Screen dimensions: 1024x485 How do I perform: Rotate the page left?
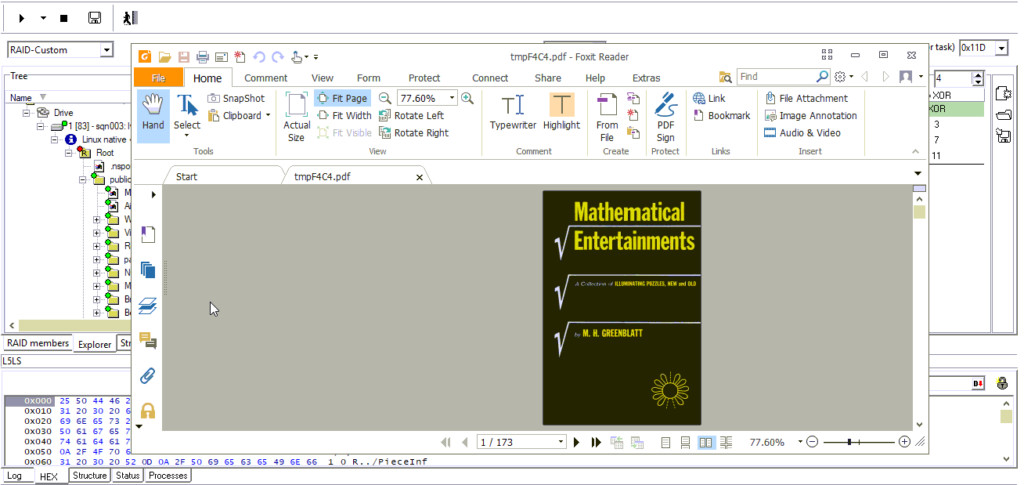coord(411,116)
